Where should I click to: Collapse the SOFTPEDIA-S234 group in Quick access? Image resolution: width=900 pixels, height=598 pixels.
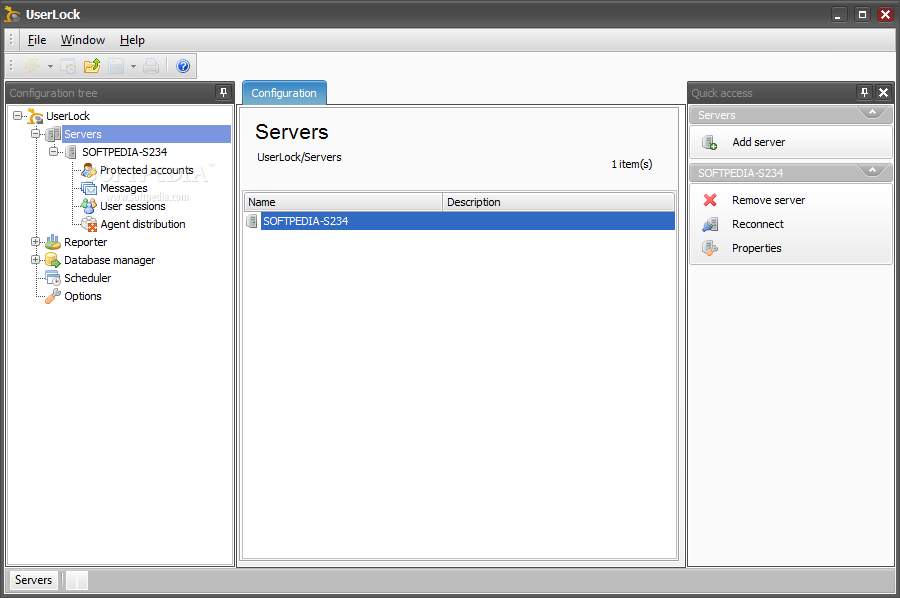872,170
